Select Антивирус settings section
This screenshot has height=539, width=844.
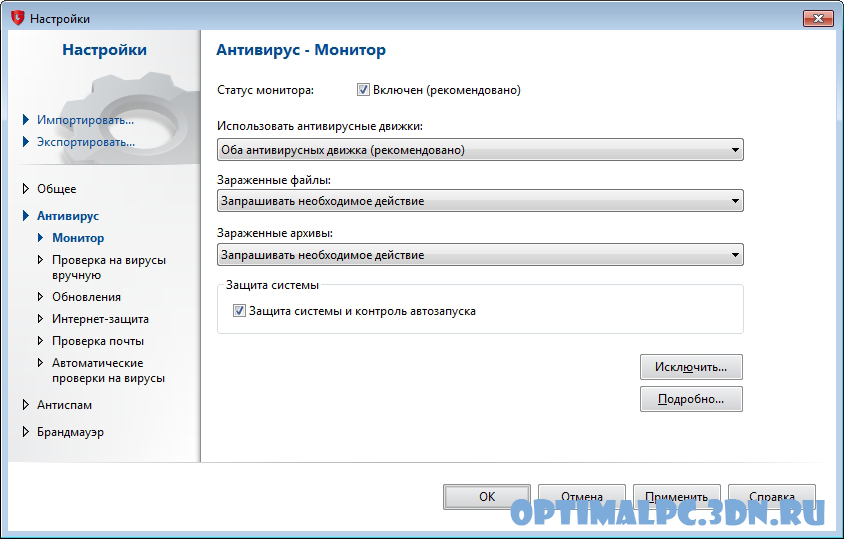pos(68,216)
